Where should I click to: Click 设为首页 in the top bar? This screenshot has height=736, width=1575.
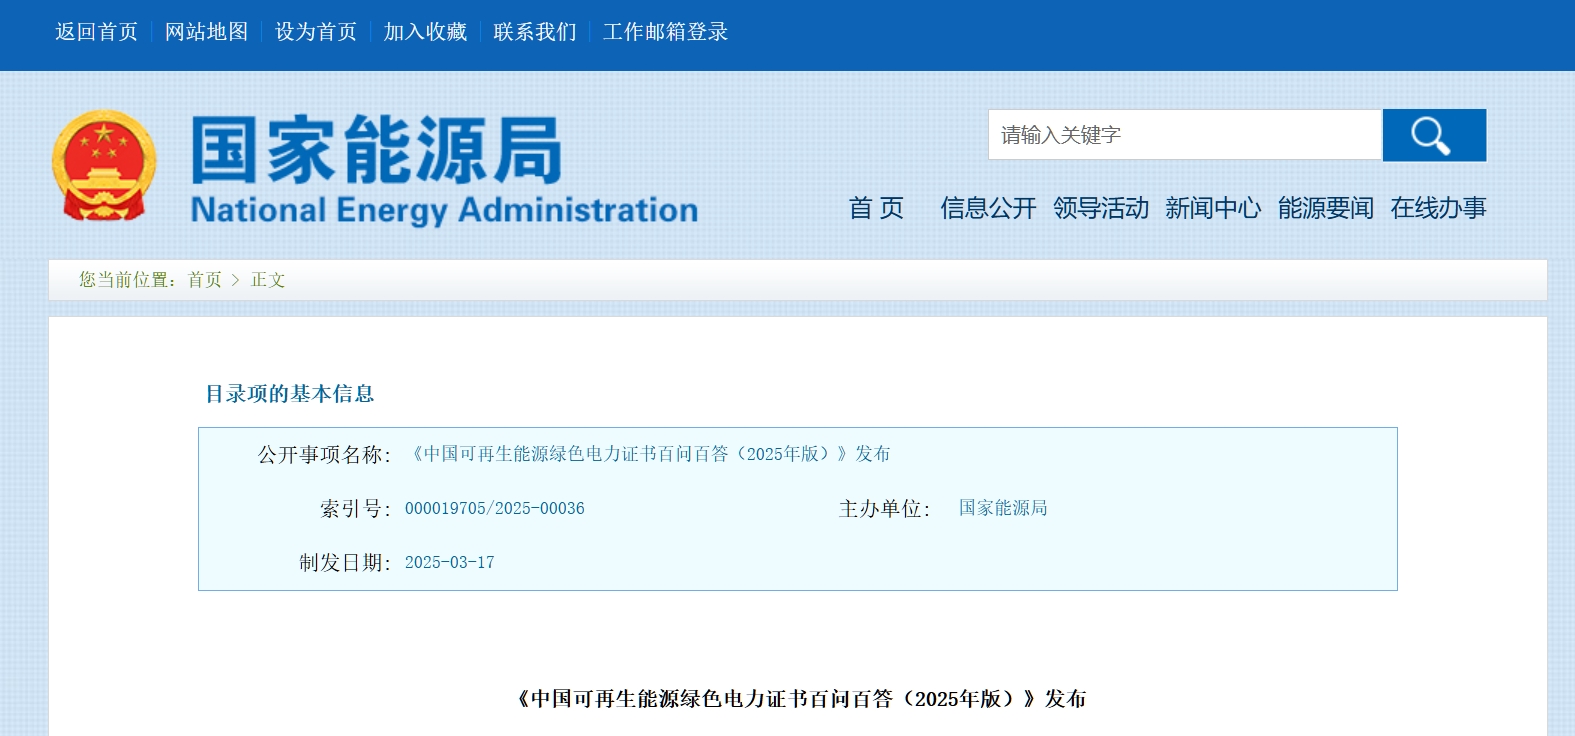pos(316,32)
